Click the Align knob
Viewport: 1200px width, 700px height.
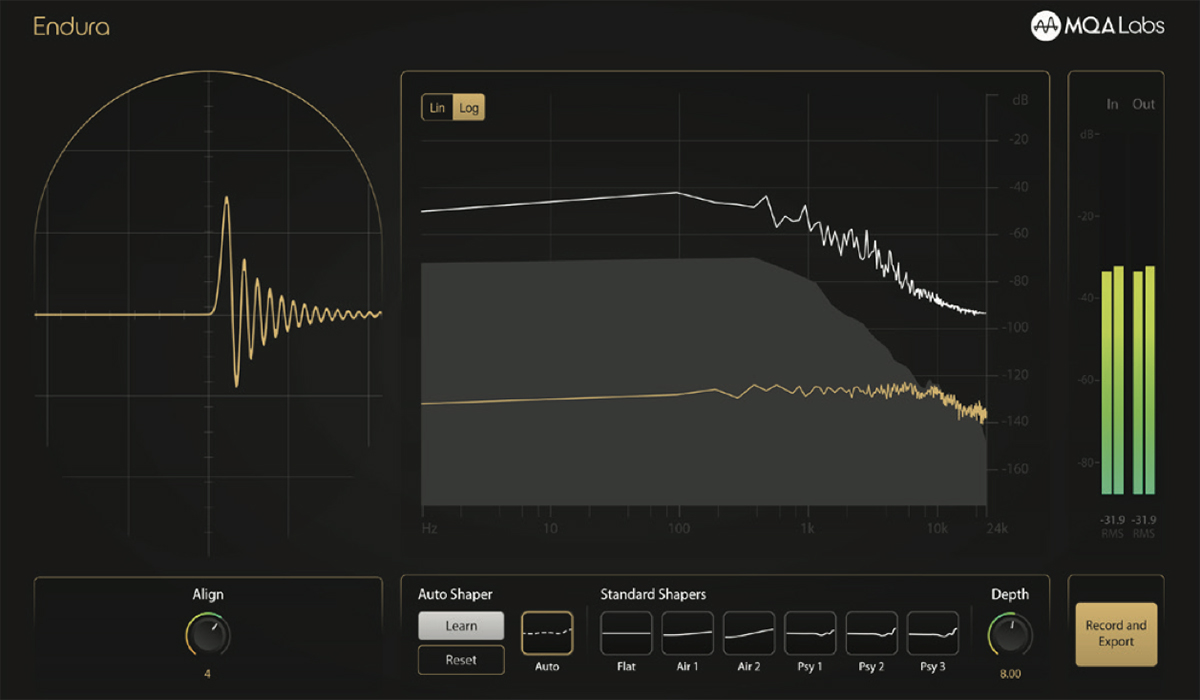(x=208, y=635)
